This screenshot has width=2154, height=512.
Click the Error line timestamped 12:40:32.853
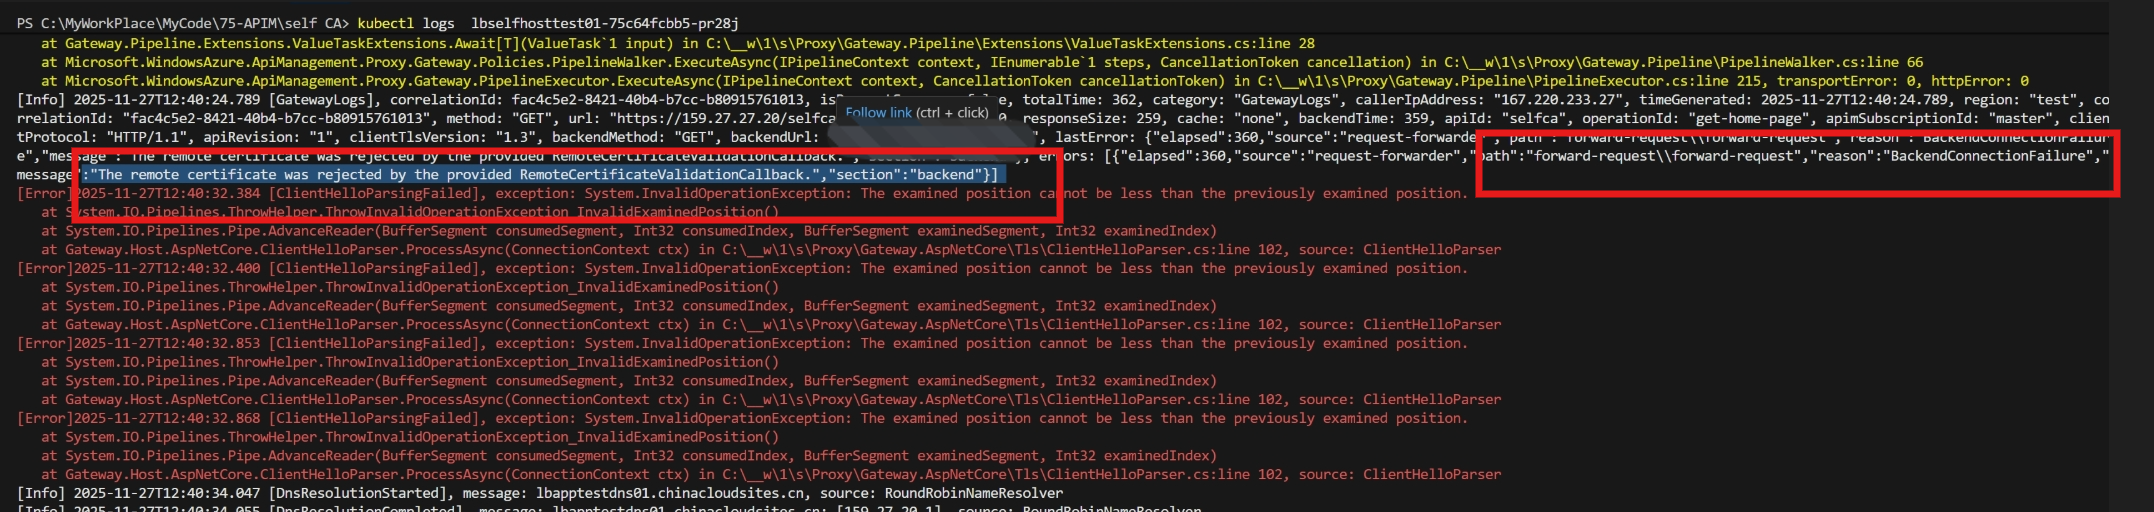pyautogui.click(x=167, y=344)
